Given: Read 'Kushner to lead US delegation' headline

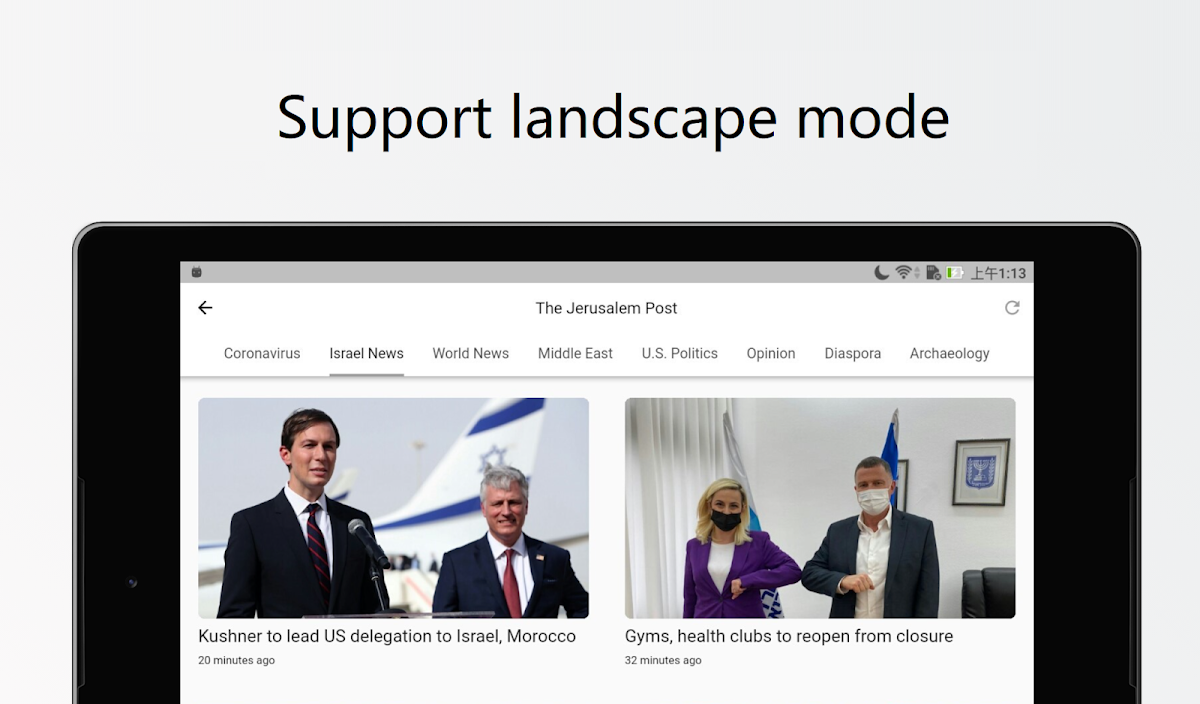Looking at the screenshot, I should click(387, 636).
